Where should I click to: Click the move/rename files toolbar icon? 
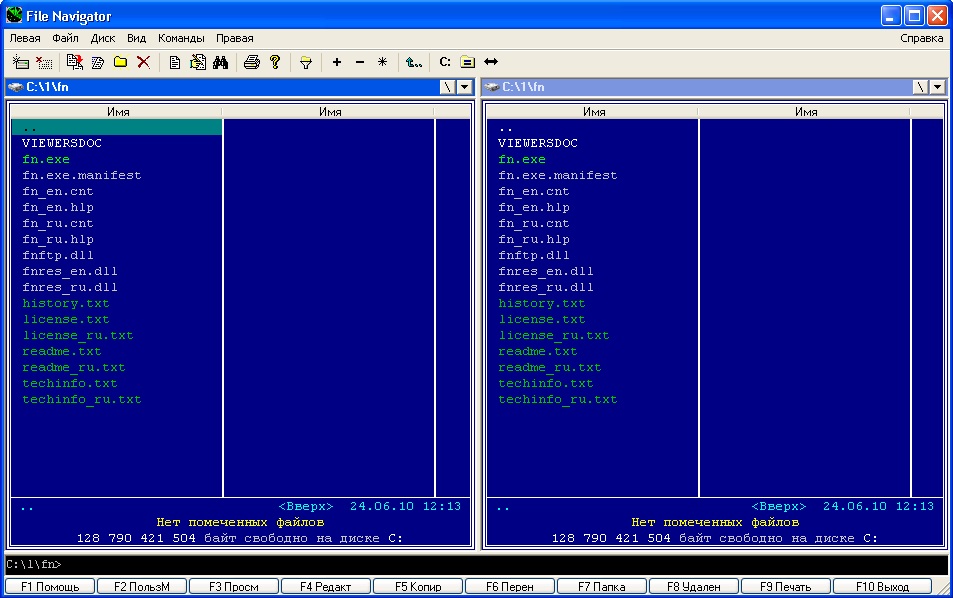(x=98, y=62)
